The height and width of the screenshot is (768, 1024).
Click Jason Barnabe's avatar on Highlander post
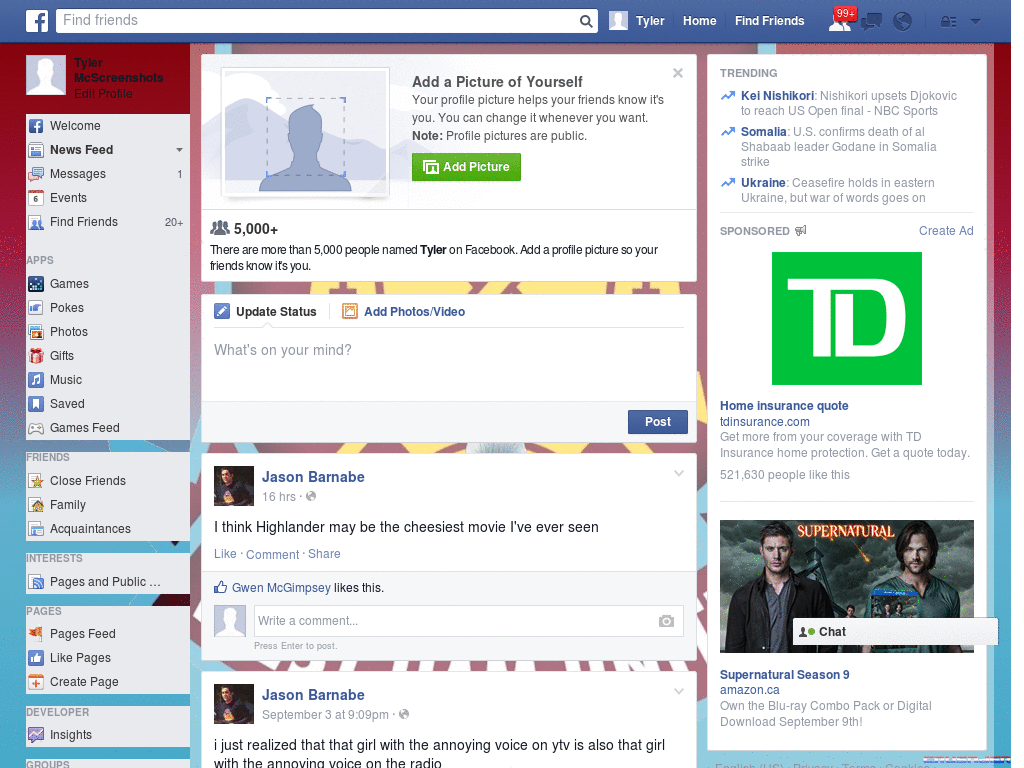(234, 486)
